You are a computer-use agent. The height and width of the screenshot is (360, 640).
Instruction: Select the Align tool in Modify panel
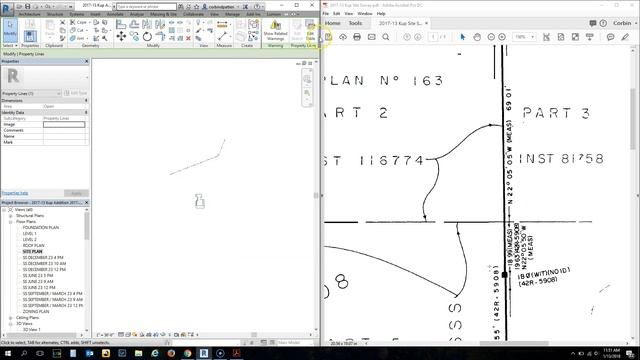coord(121,24)
